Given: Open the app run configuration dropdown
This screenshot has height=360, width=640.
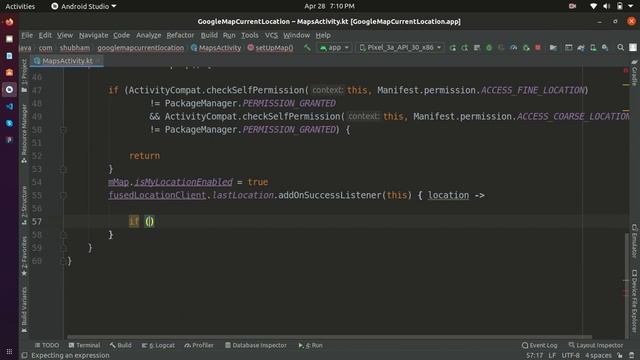Looking at the screenshot, I should [334, 48].
